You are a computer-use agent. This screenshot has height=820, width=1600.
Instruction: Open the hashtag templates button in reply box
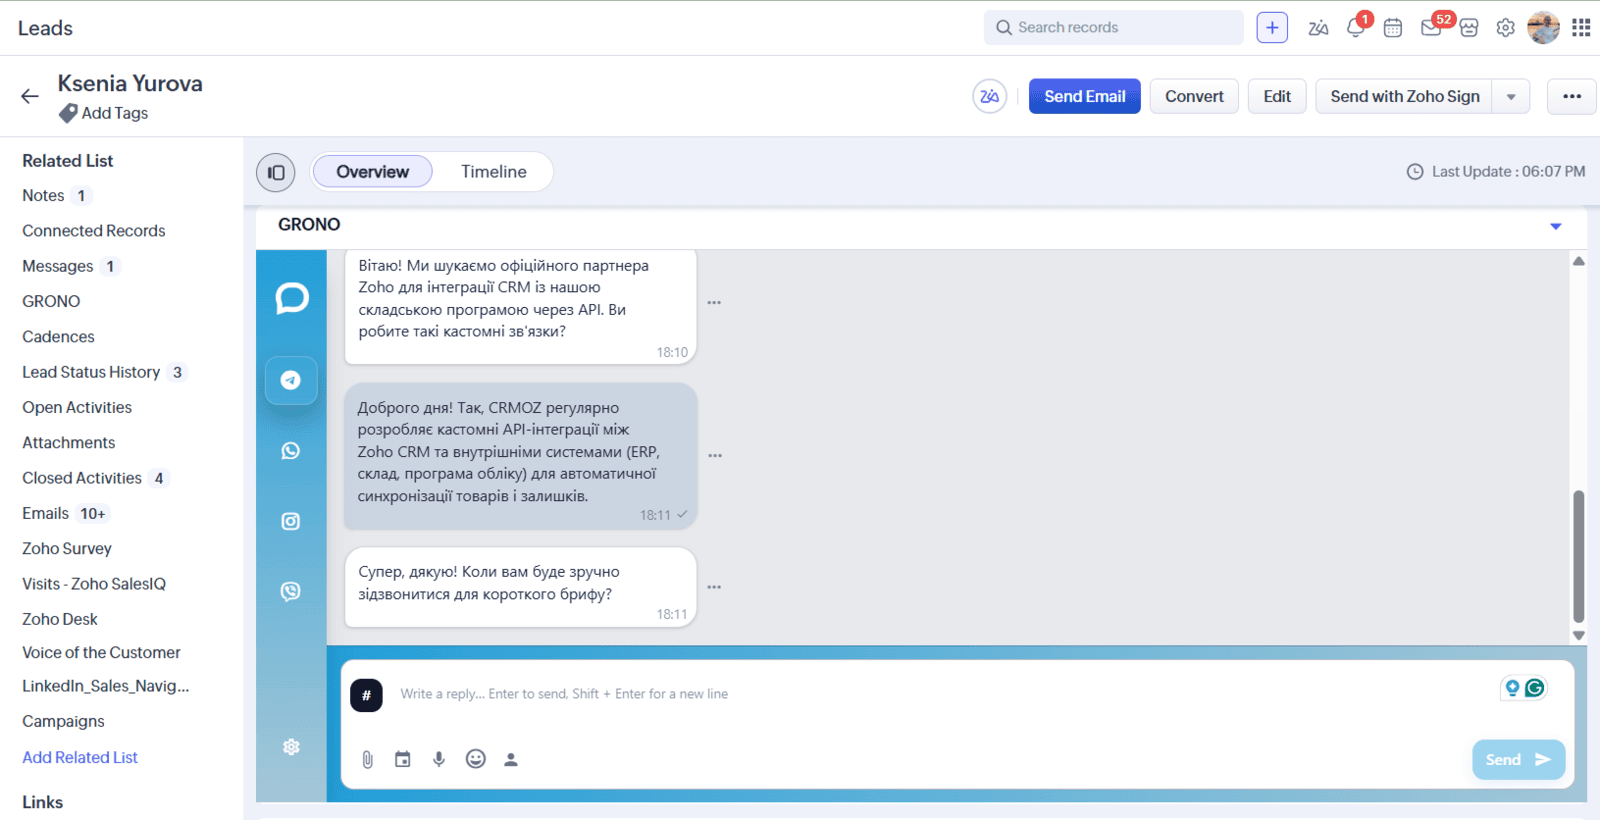(366, 695)
